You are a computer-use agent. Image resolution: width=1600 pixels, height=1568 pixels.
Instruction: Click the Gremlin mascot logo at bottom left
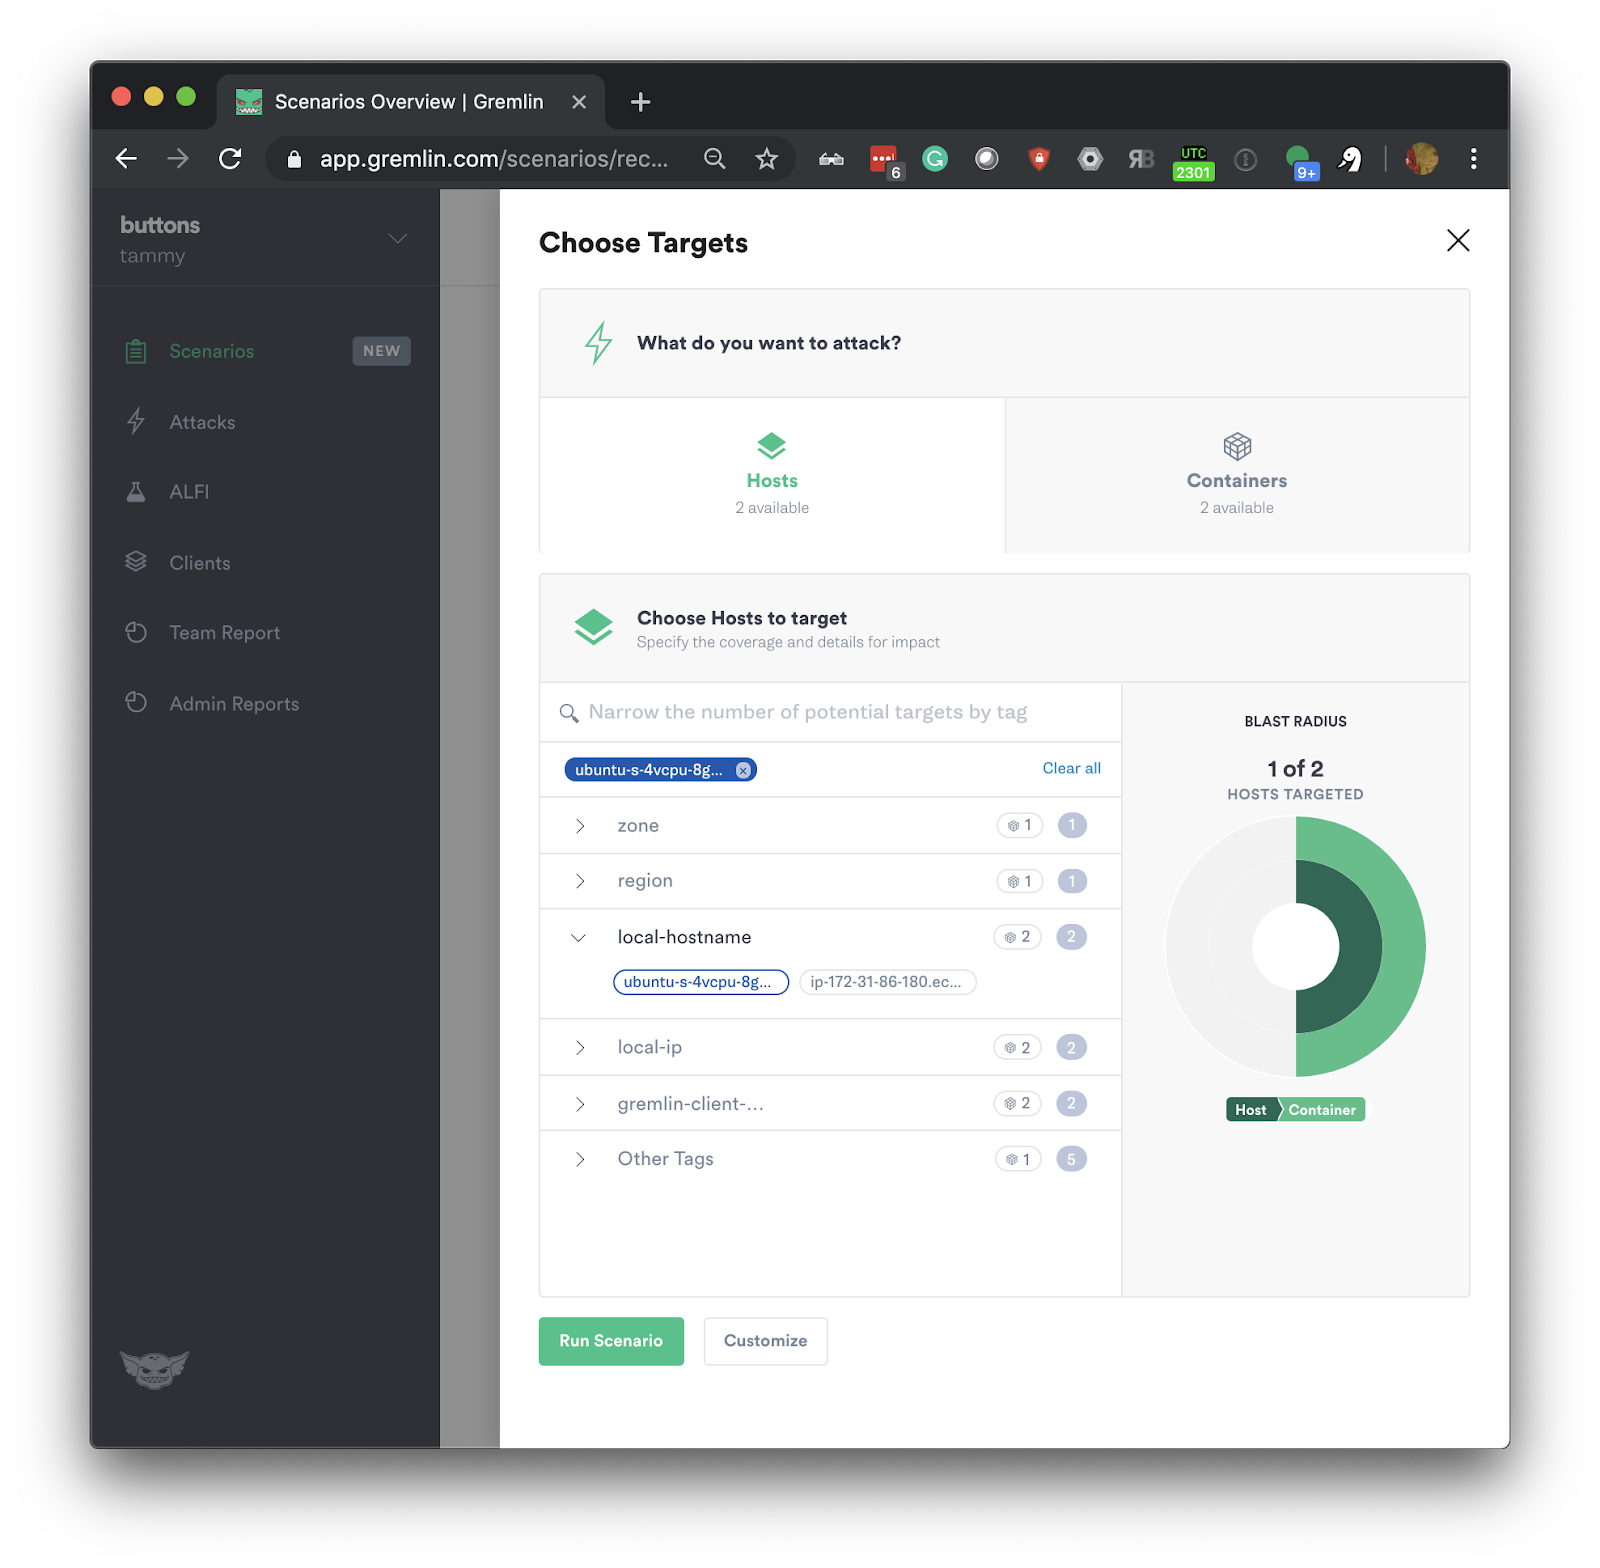[156, 1371]
